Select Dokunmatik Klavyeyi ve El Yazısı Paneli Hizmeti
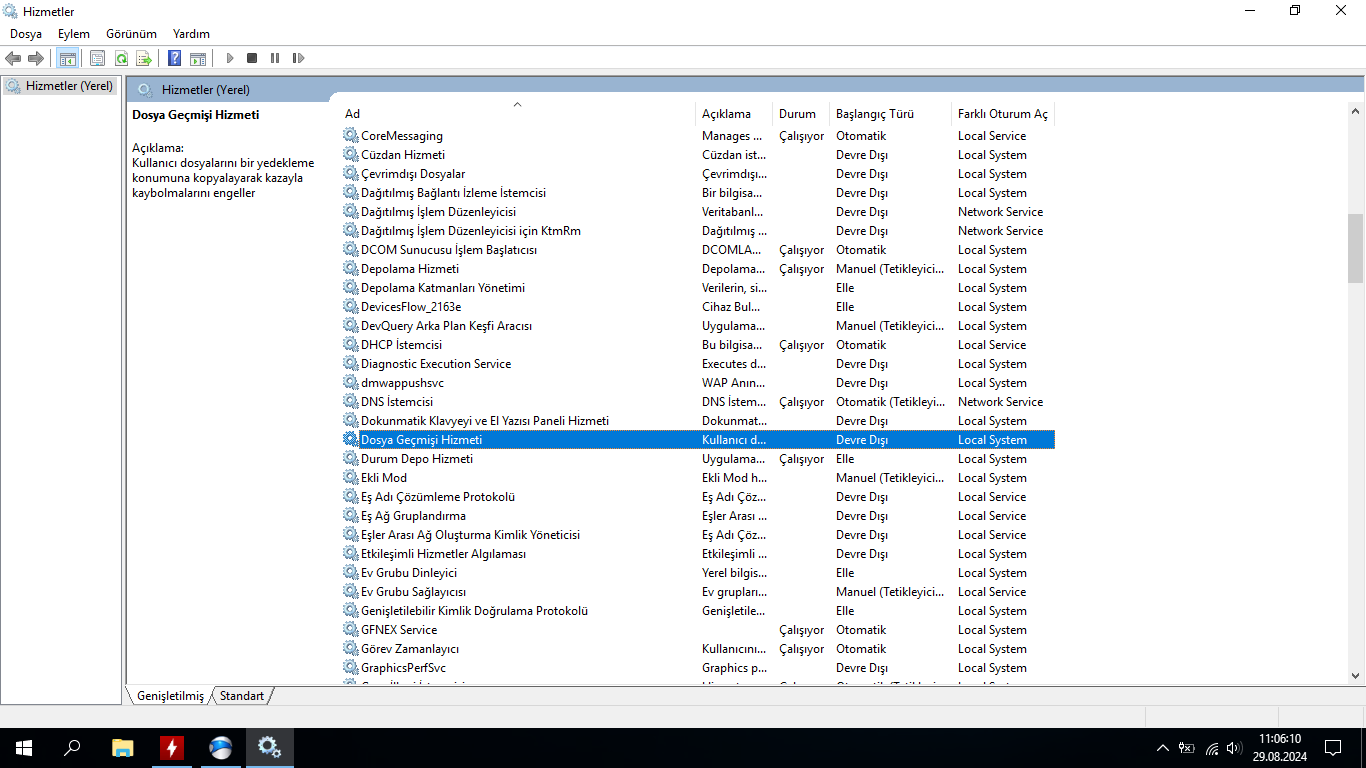Viewport: 1366px width, 768px height. pyautogui.click(x=698, y=420)
